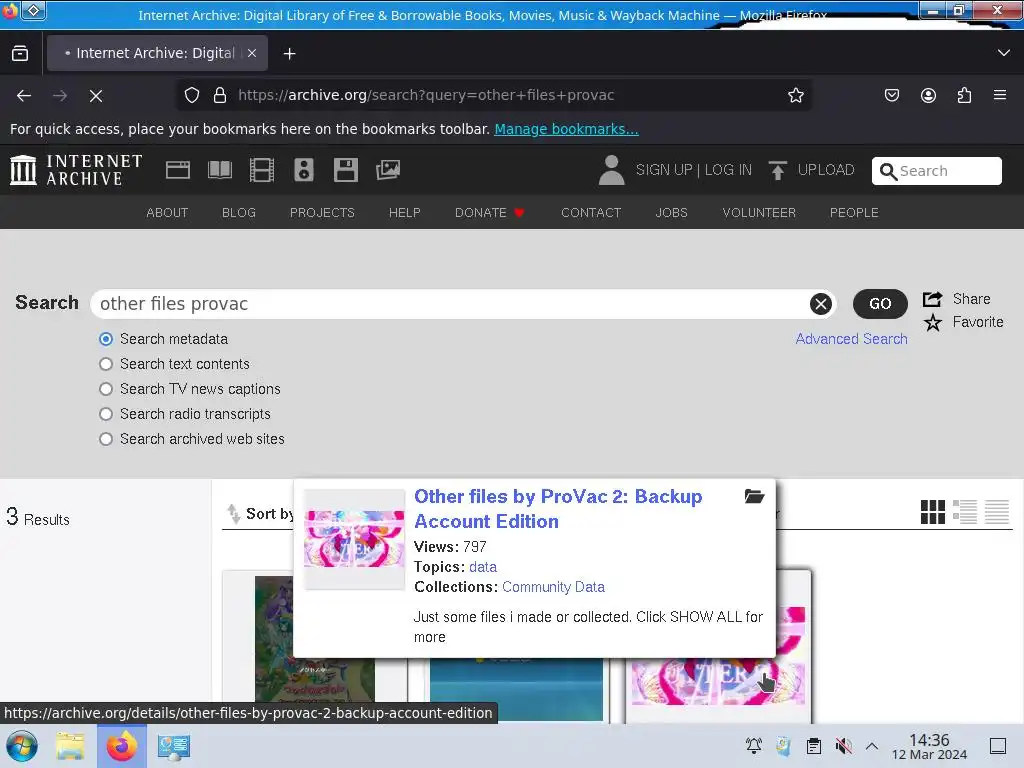Open PEOPLE menu item

[854, 213]
